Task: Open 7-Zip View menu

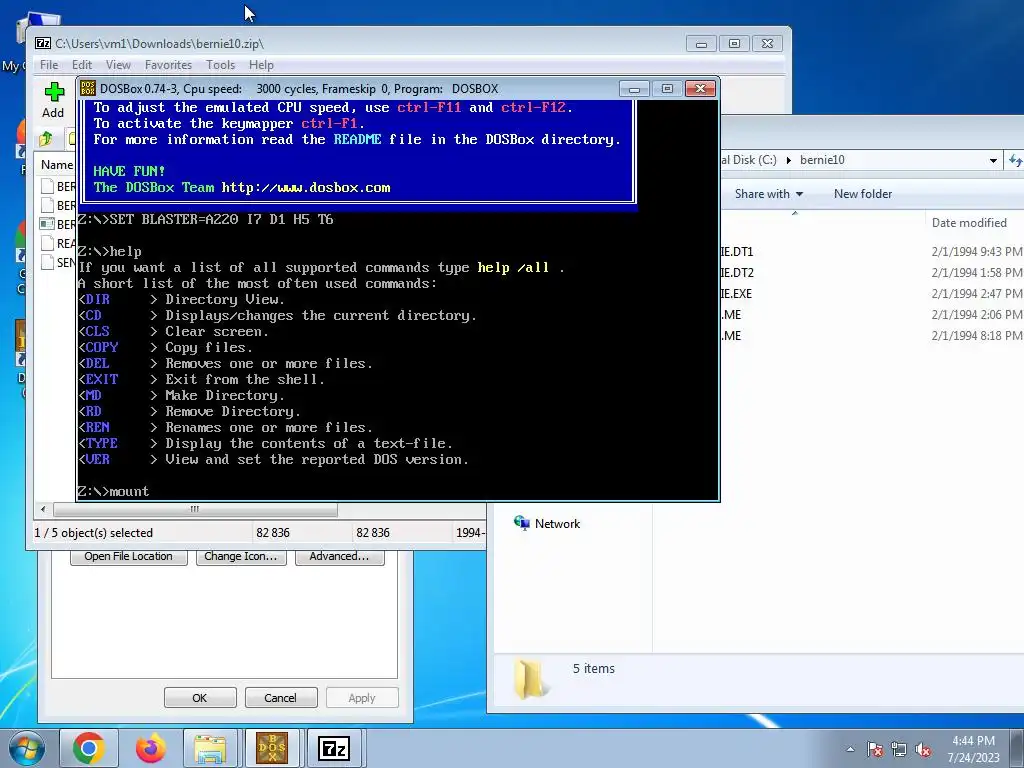Action: click(118, 65)
